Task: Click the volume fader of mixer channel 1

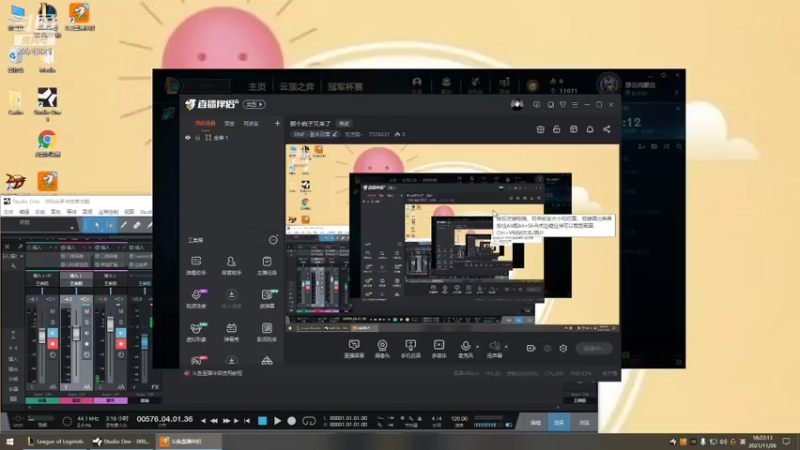Action: click(x=42, y=336)
